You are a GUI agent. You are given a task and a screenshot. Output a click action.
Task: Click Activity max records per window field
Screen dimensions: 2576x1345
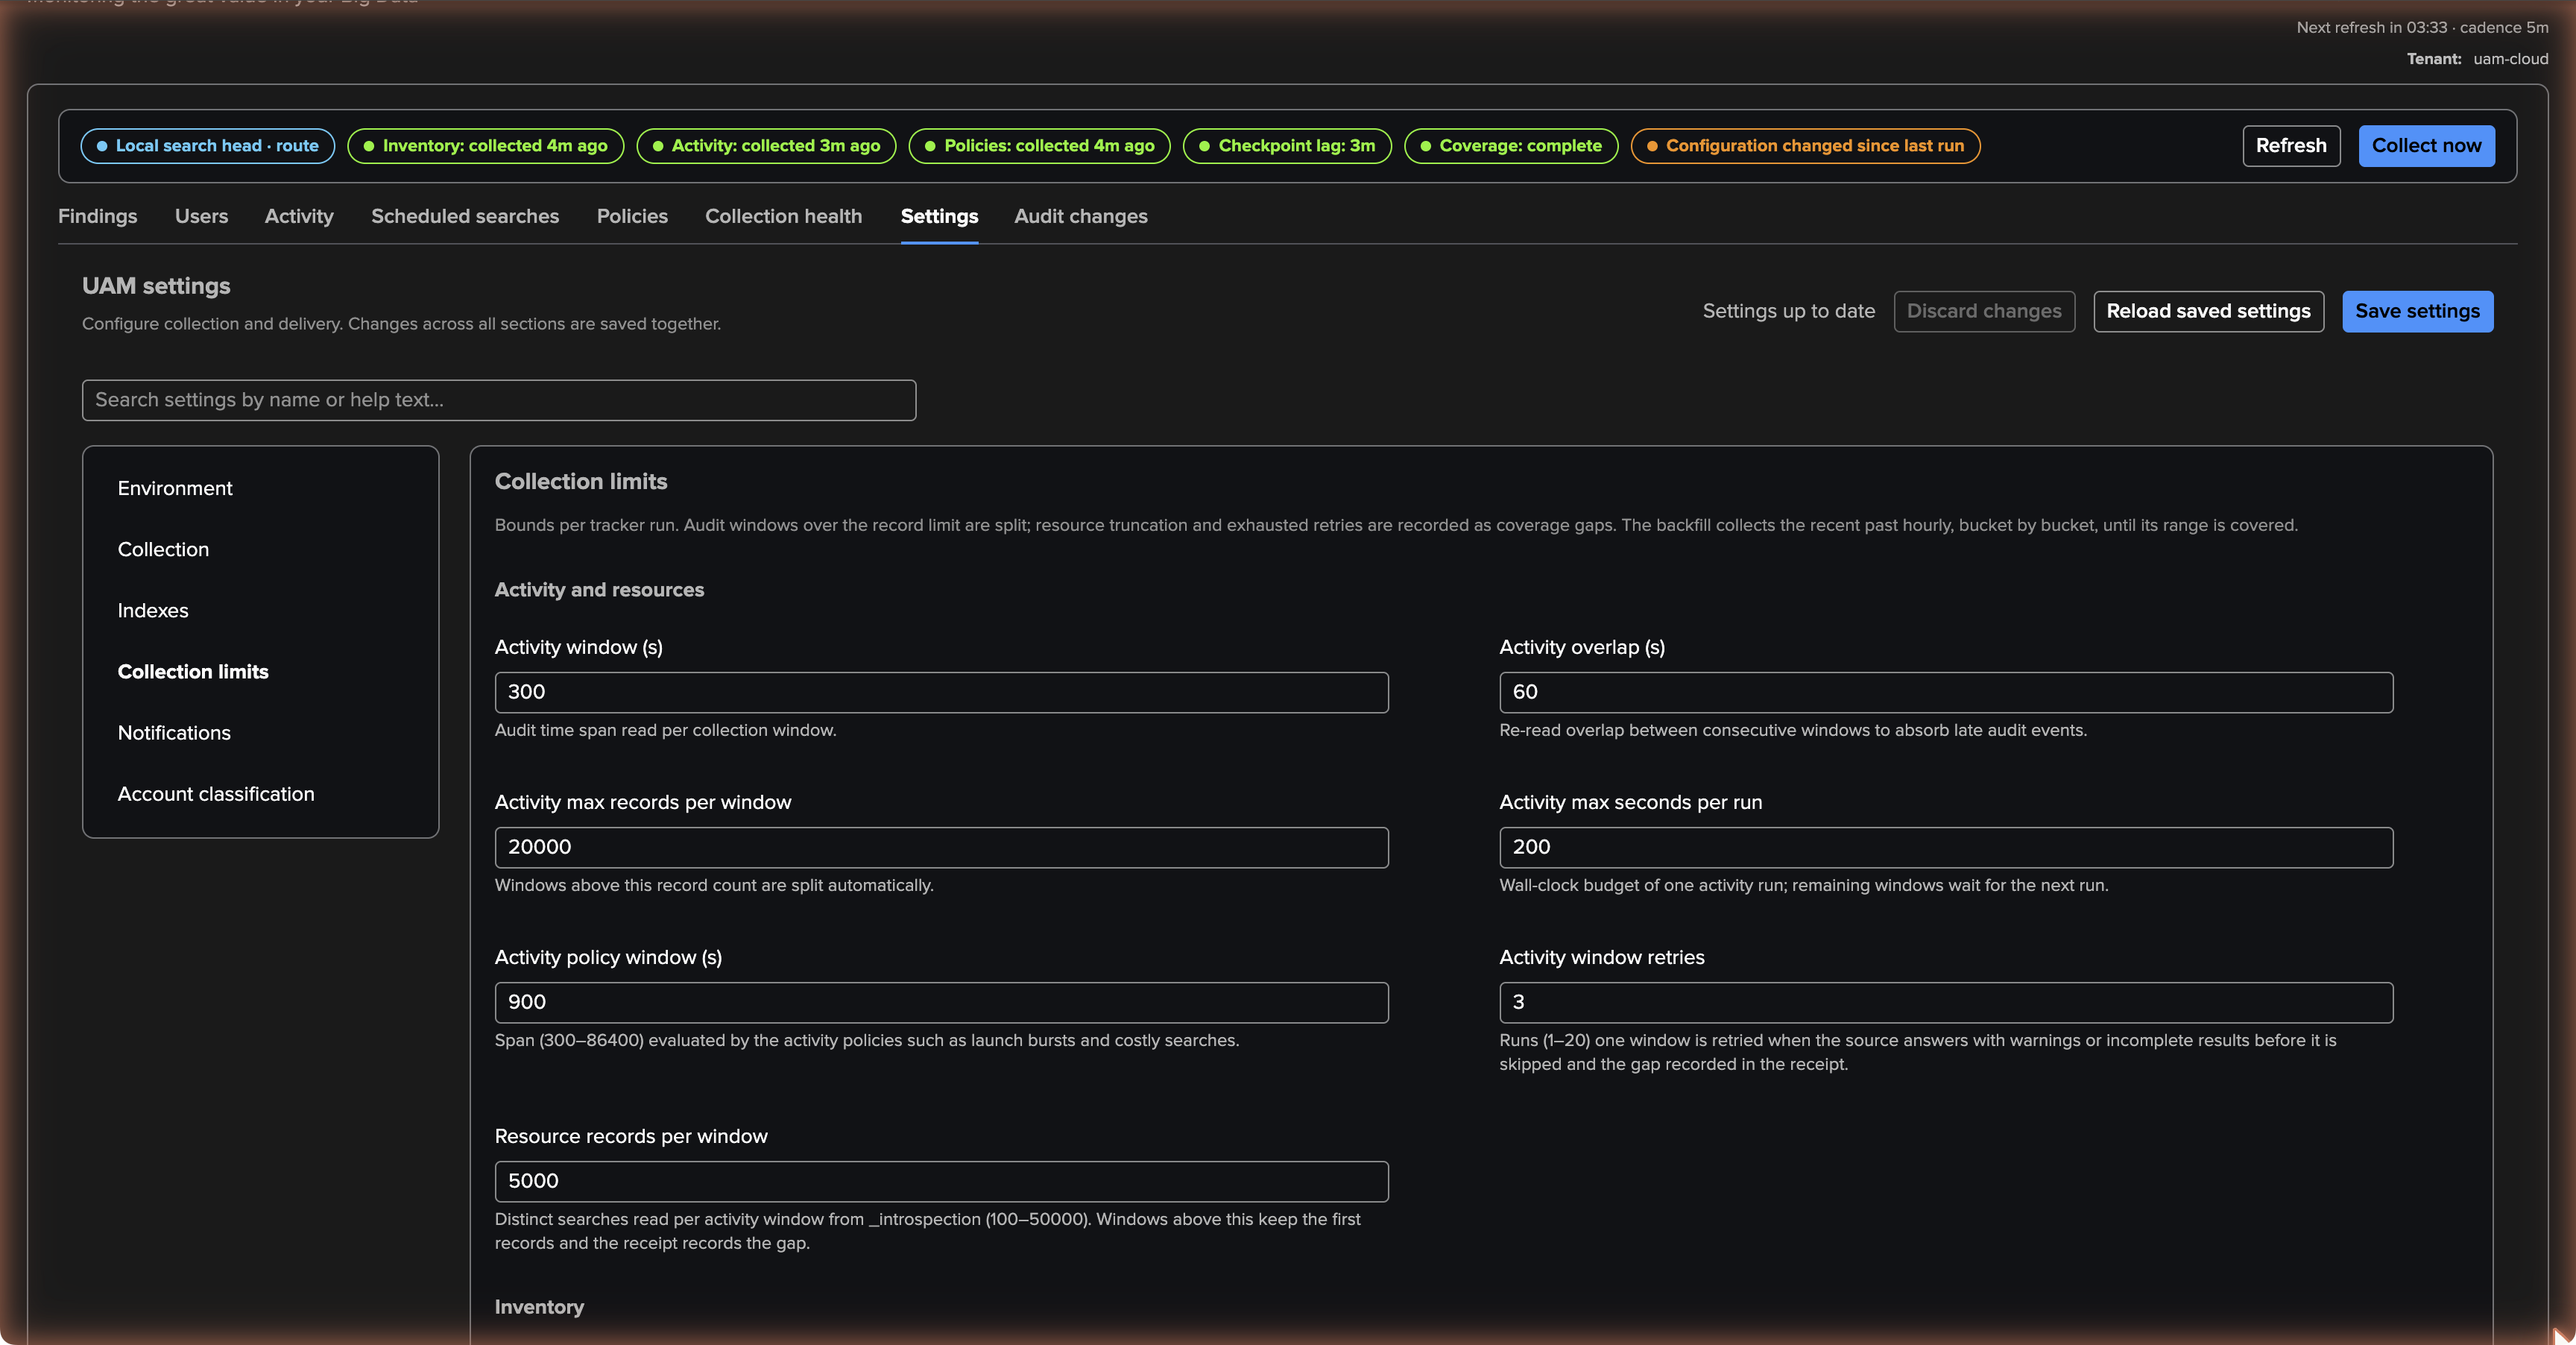pyautogui.click(x=941, y=847)
